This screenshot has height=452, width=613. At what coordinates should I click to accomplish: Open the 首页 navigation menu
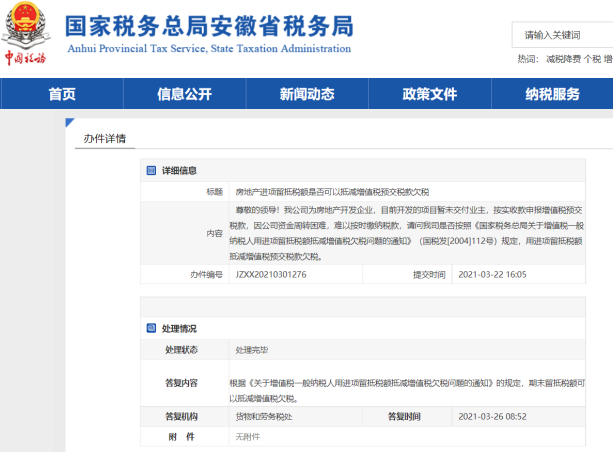(x=62, y=94)
